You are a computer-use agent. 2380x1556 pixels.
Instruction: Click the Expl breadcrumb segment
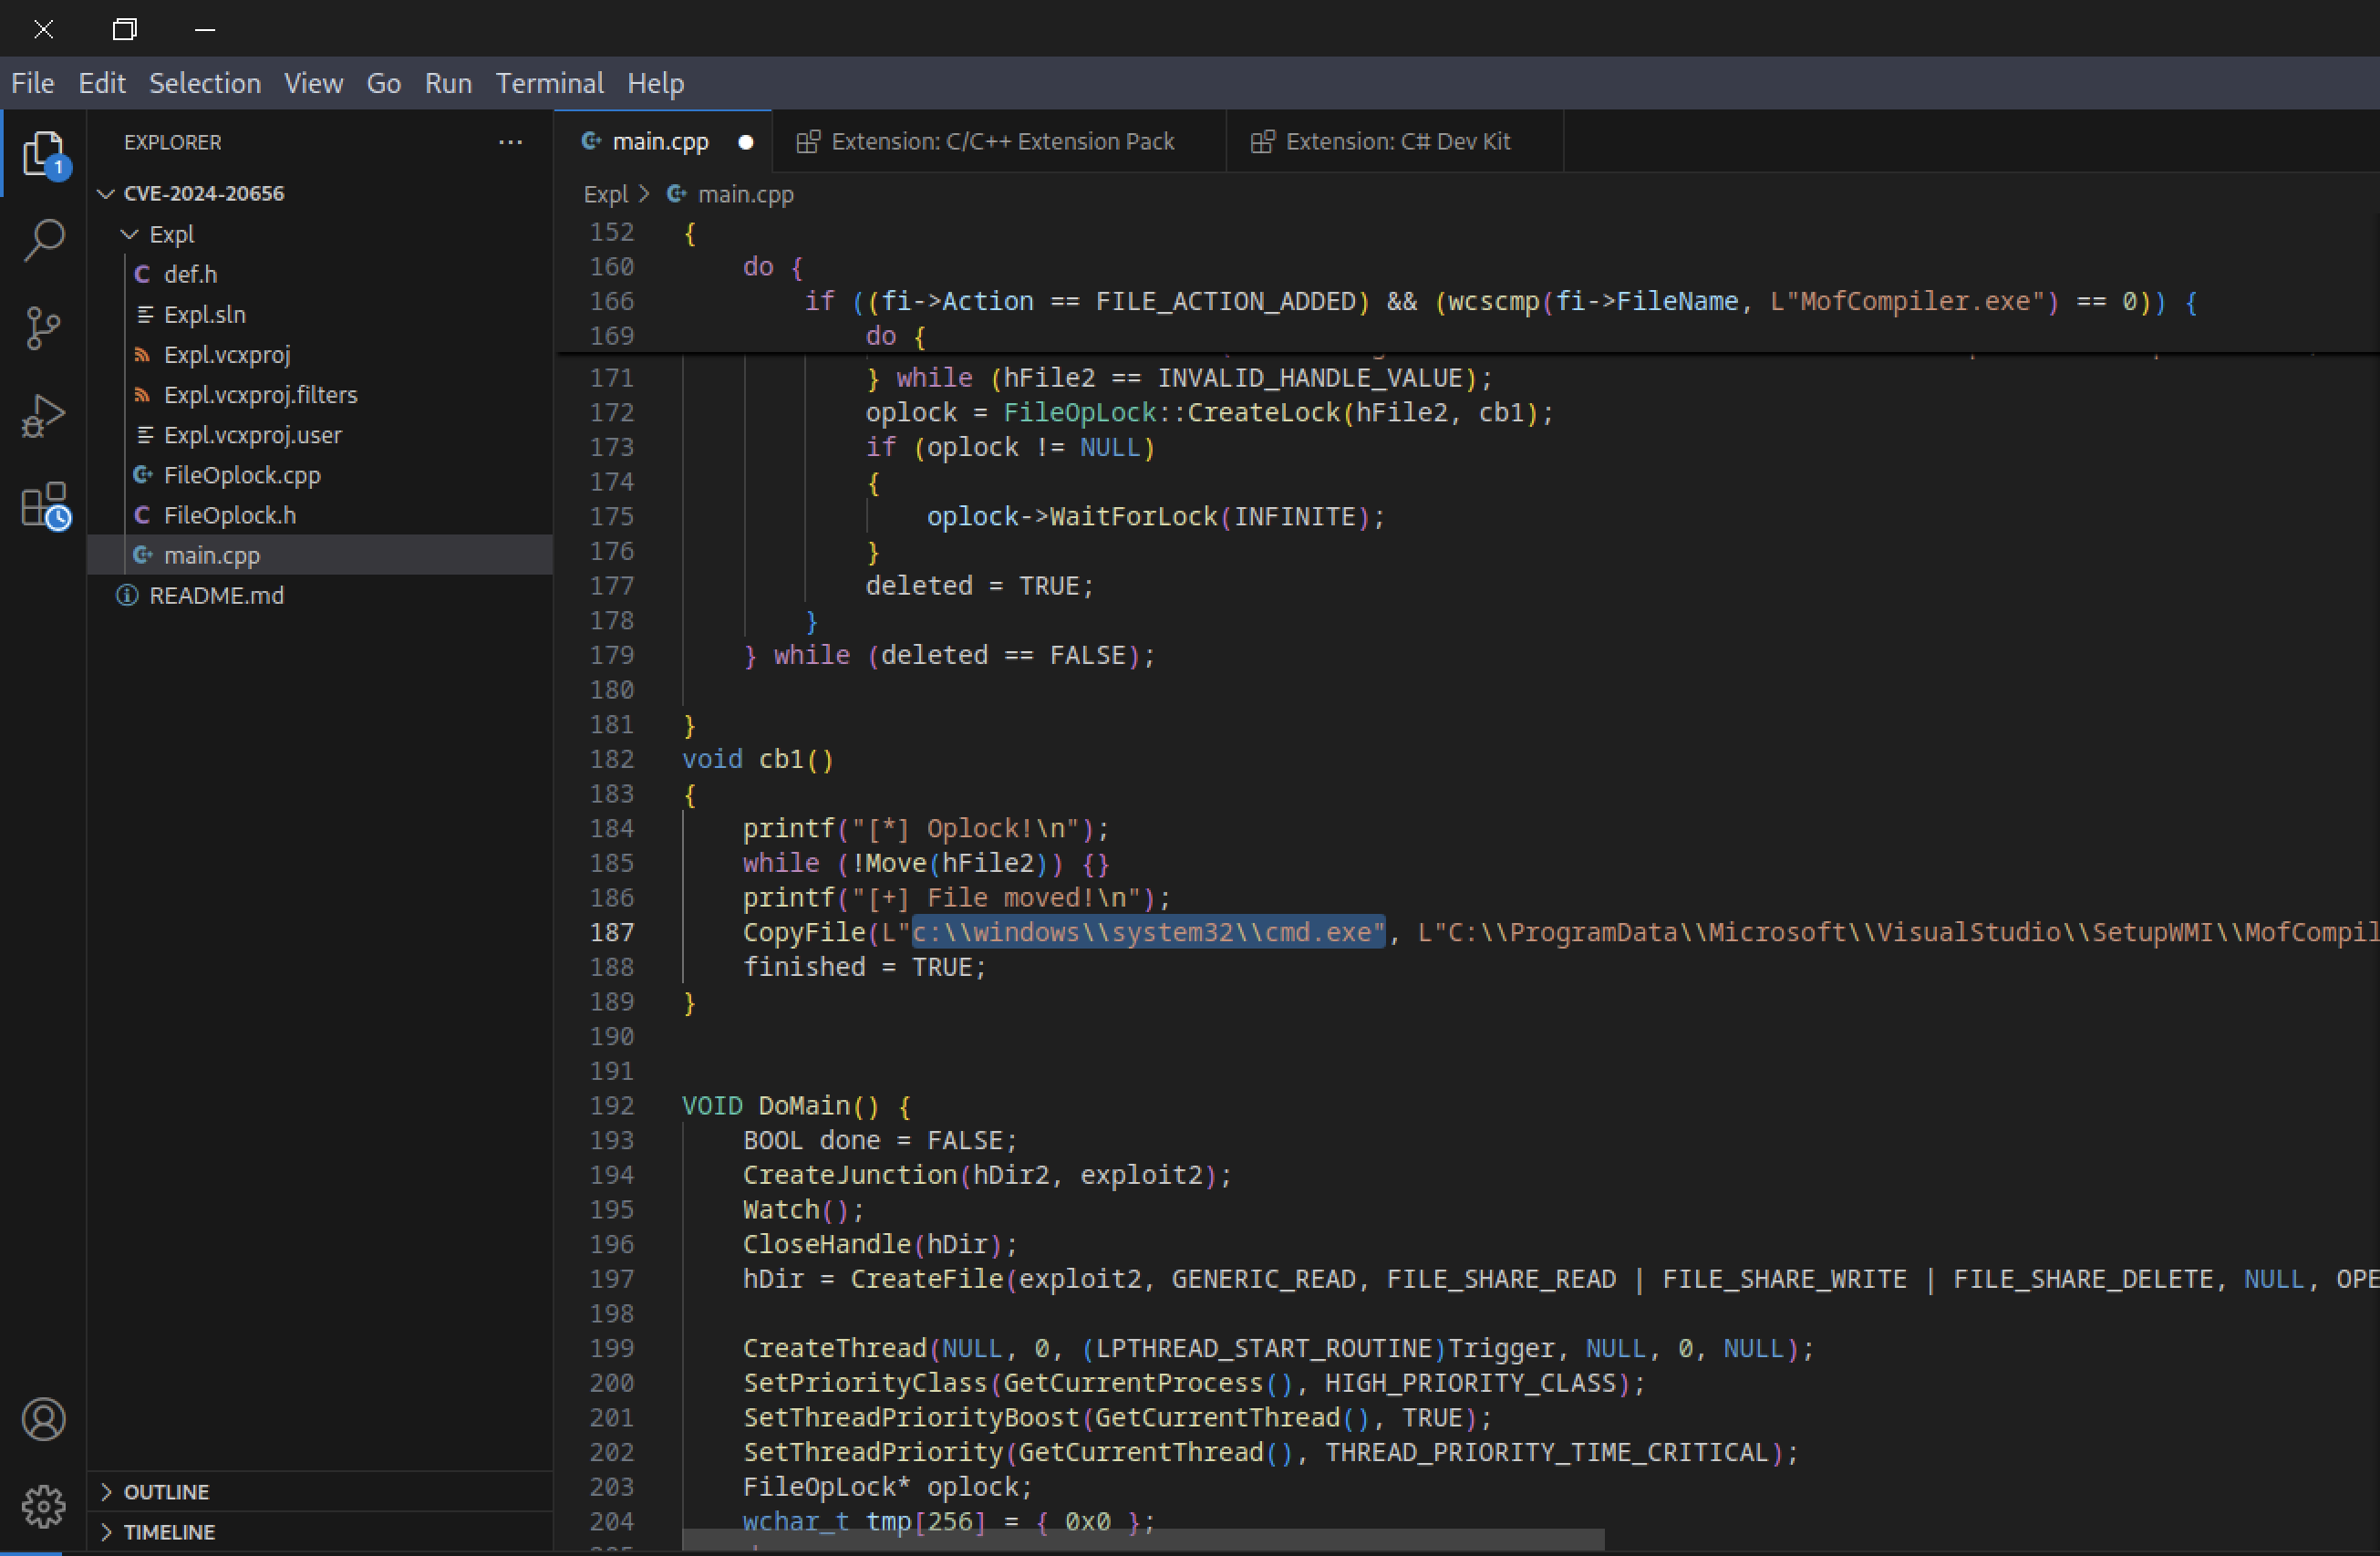pos(605,194)
